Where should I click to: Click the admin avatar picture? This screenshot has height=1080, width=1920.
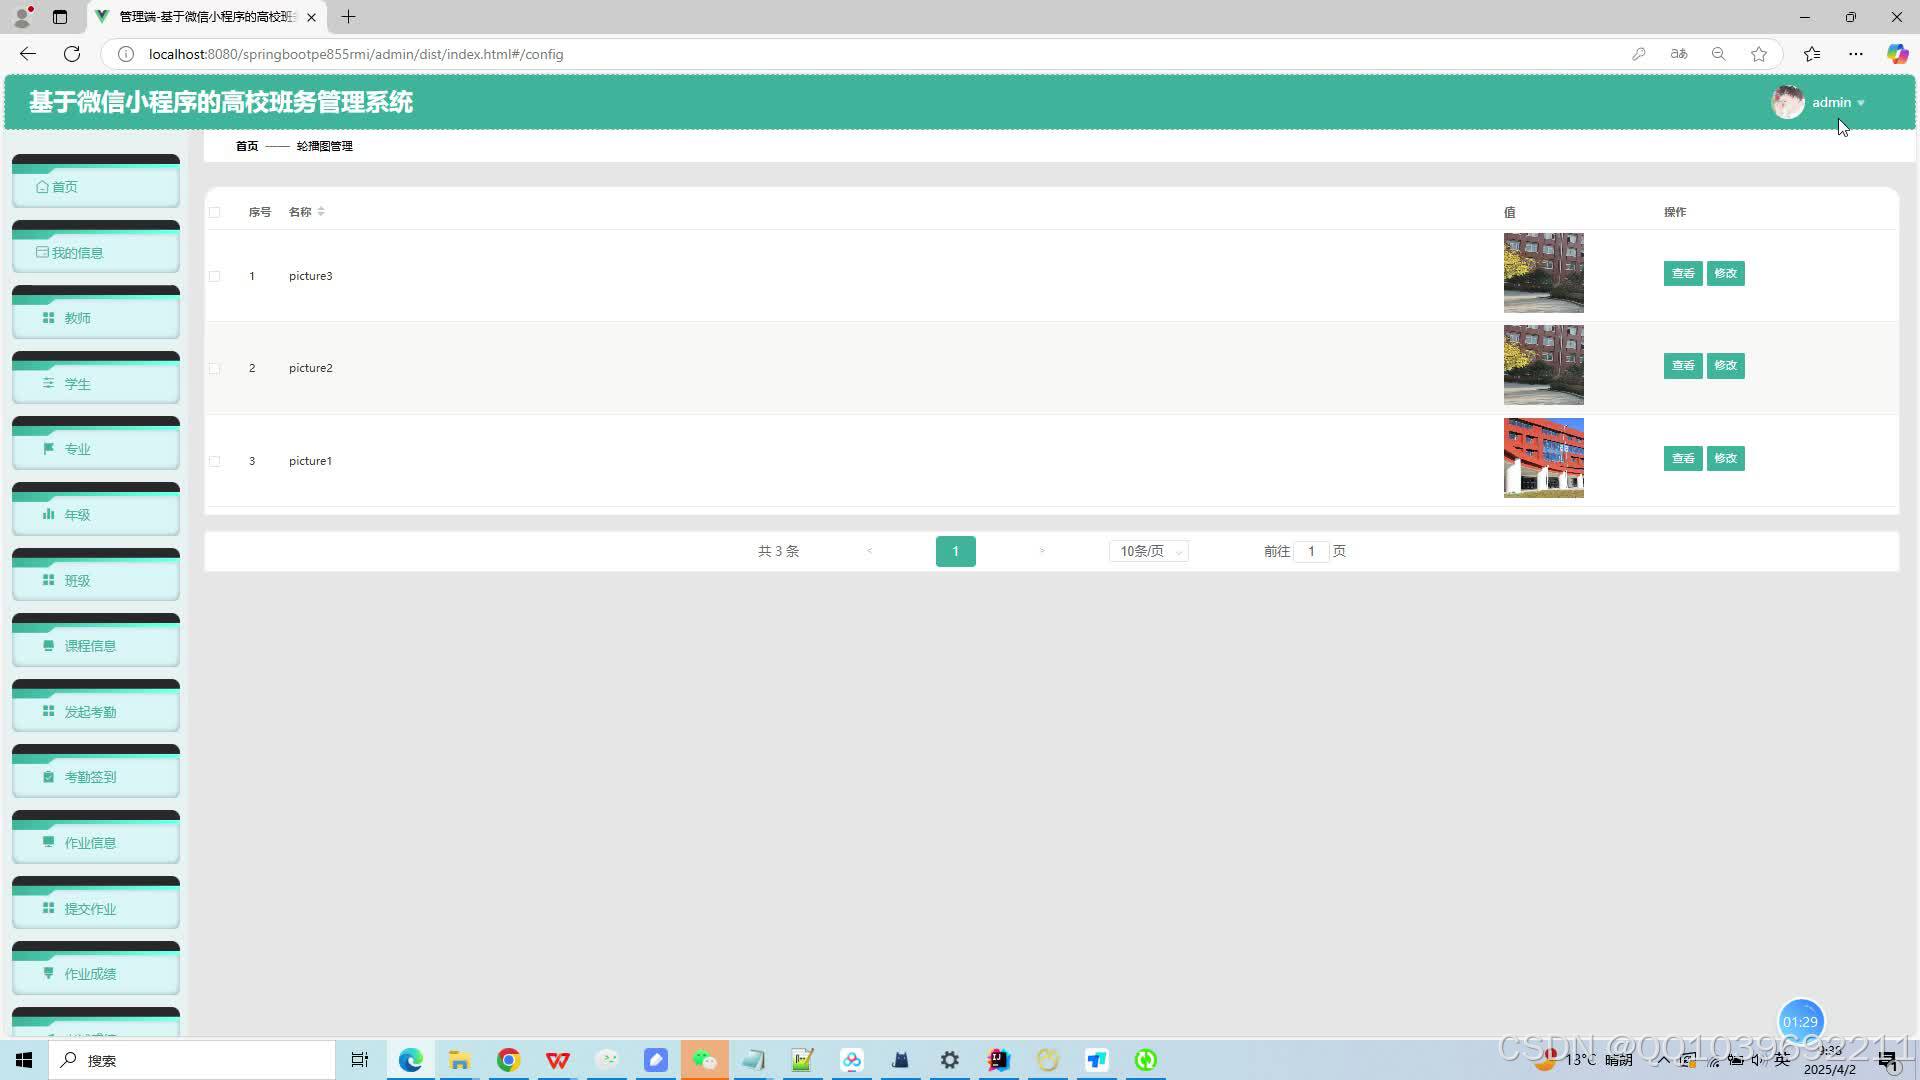(x=1787, y=102)
